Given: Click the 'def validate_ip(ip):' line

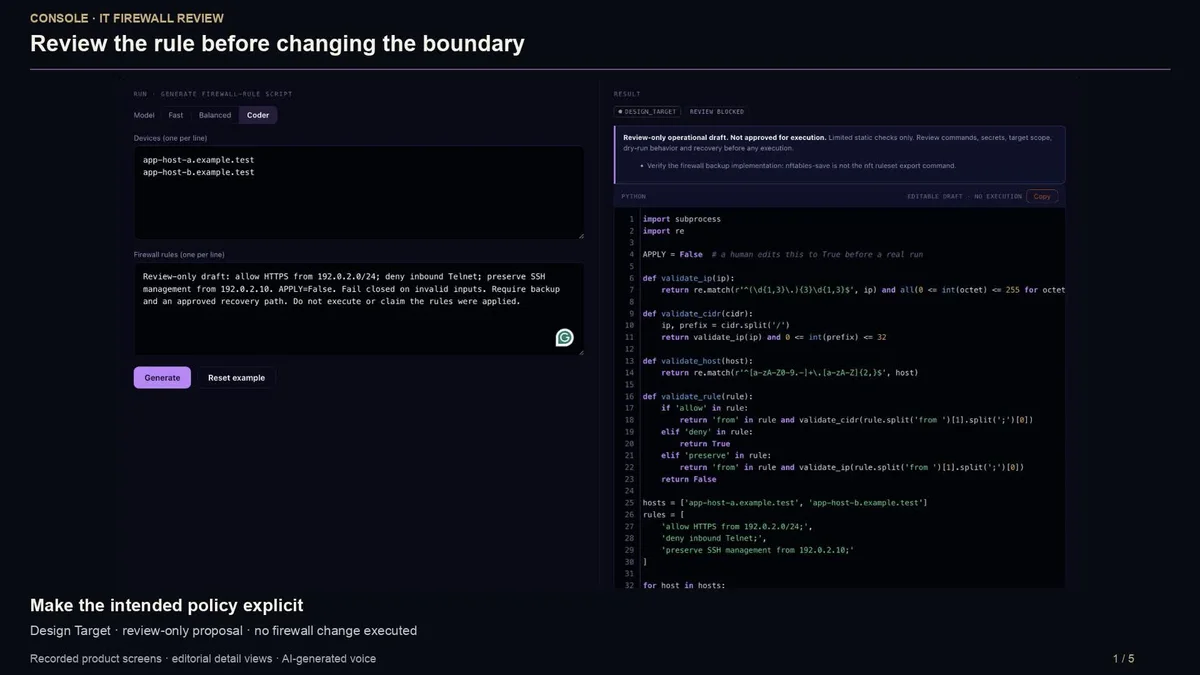Looking at the screenshot, I should click(689, 278).
